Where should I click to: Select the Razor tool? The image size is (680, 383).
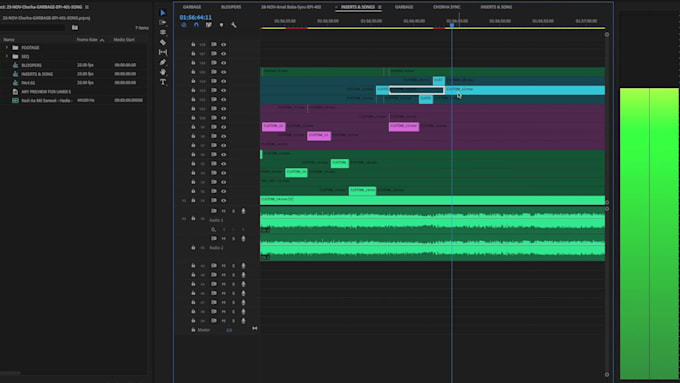[163, 42]
